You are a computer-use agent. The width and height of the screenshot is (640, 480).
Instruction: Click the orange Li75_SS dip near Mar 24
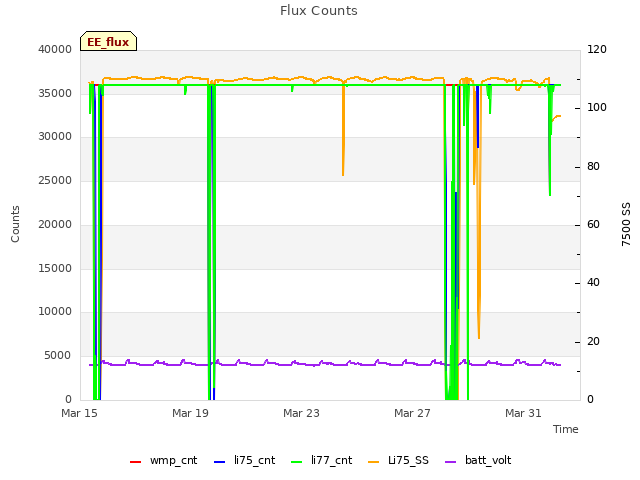tap(343, 131)
